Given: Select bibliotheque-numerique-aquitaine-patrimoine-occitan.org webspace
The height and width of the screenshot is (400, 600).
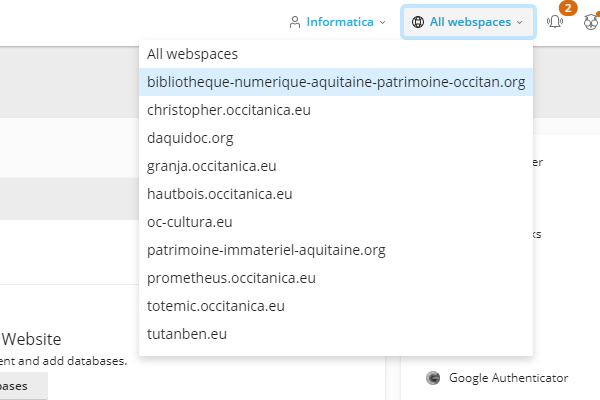Looking at the screenshot, I should pos(335,82).
